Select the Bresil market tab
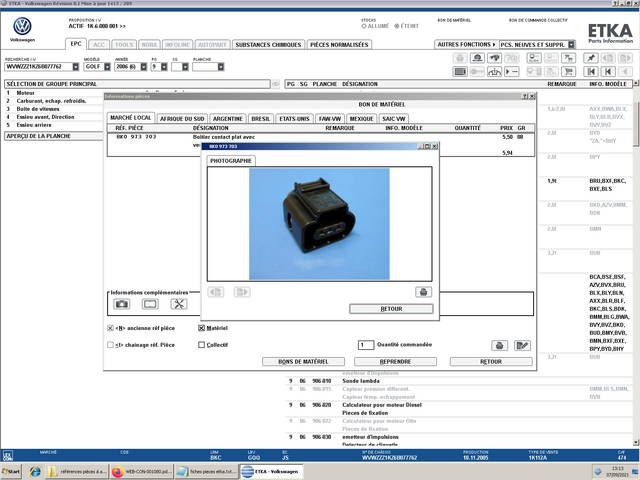 tap(260, 119)
